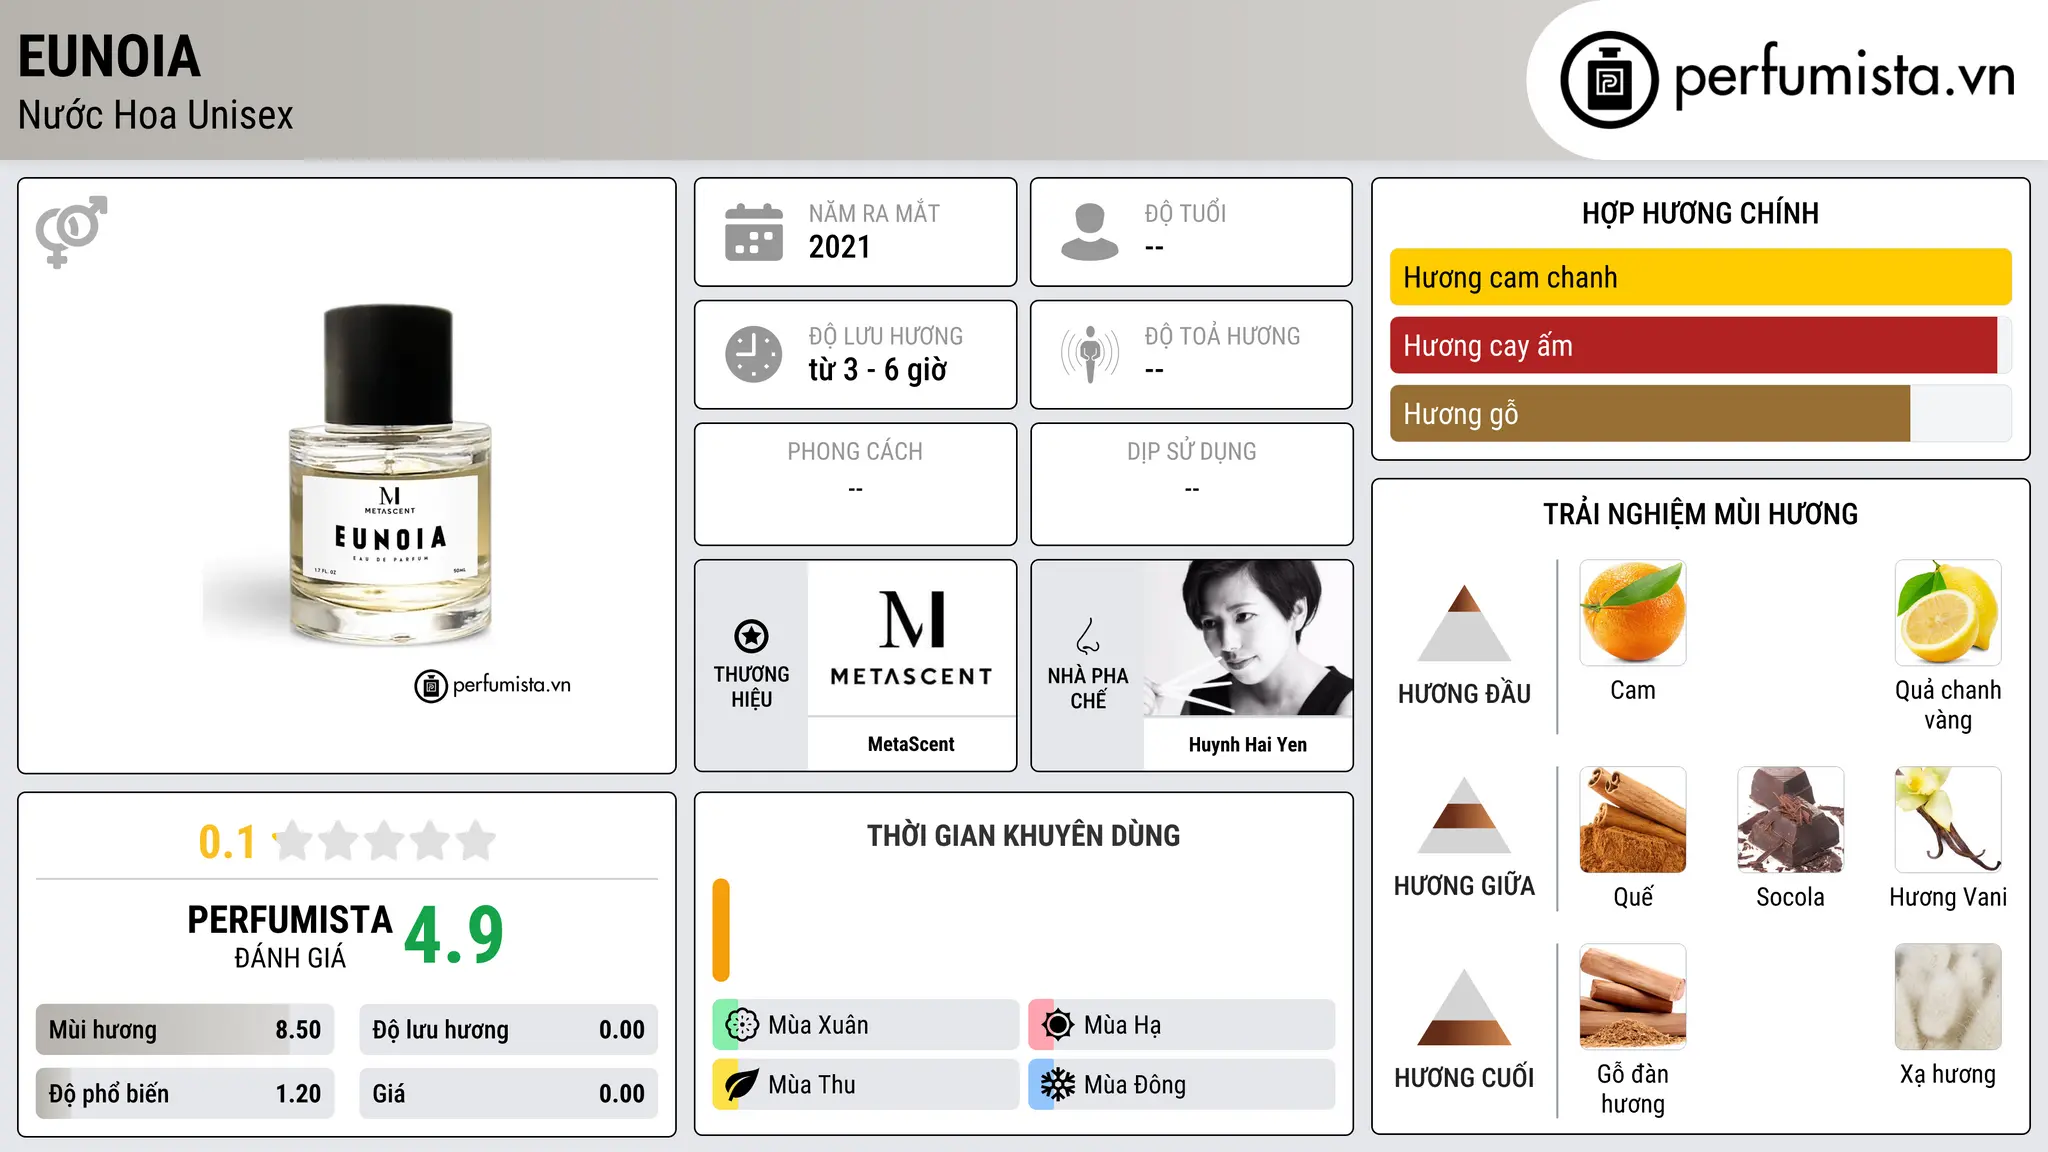
Task: Open the MetaScent brand name link
Action: click(x=911, y=744)
